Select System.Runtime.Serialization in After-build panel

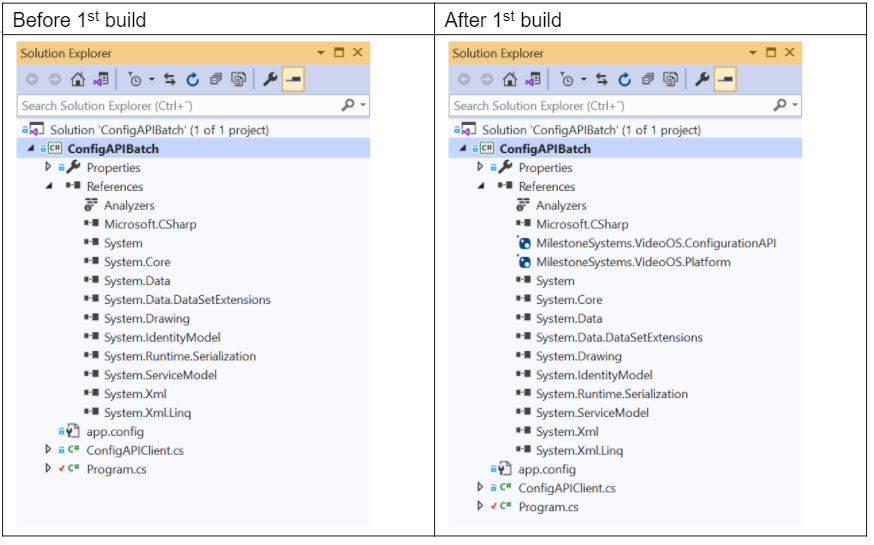point(611,394)
